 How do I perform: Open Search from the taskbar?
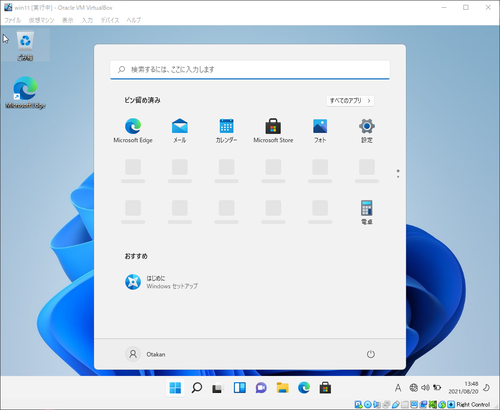(x=197, y=388)
